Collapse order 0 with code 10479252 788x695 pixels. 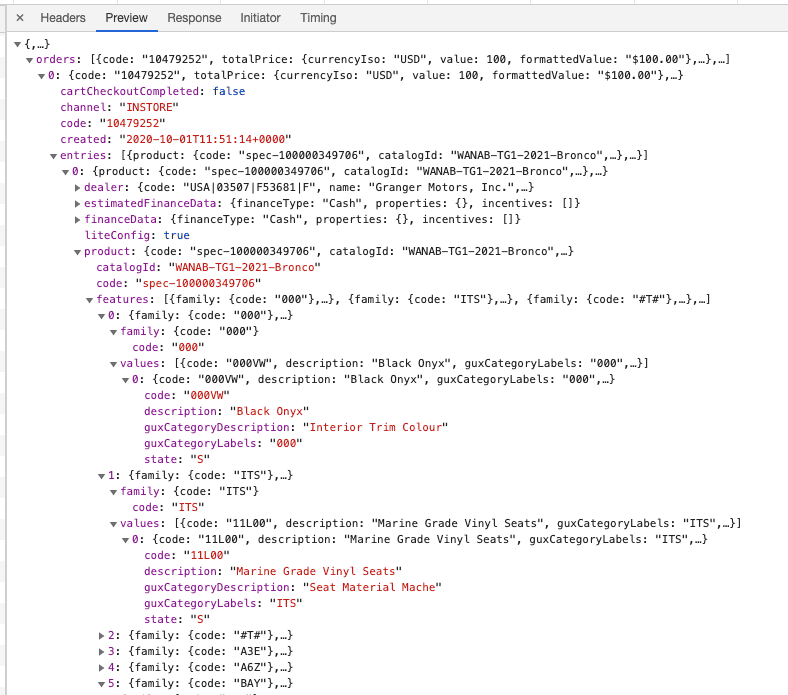42,76
